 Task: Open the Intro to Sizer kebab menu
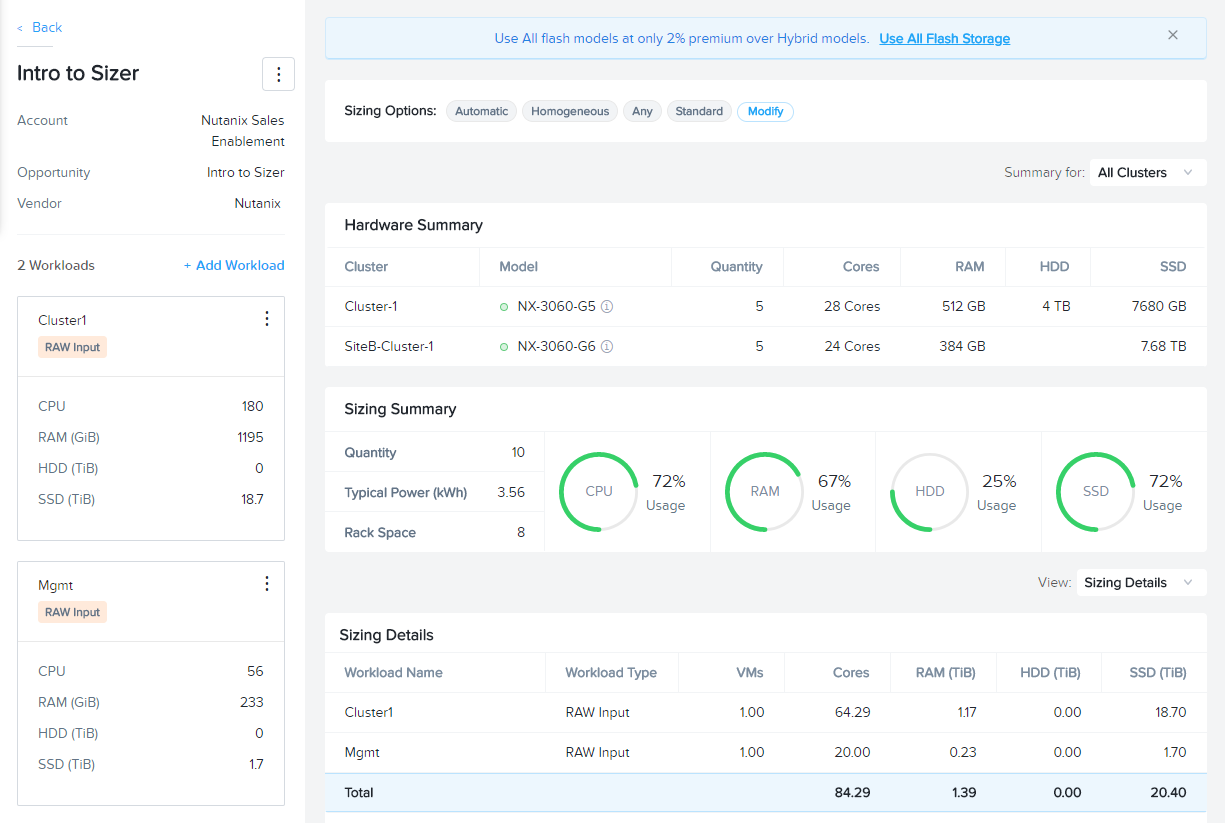[x=278, y=74]
